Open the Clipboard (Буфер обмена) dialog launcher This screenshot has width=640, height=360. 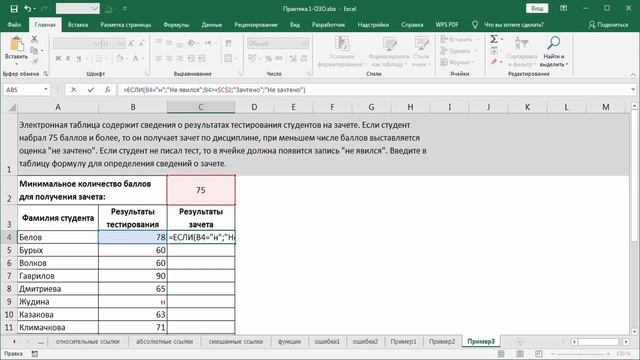45,74
